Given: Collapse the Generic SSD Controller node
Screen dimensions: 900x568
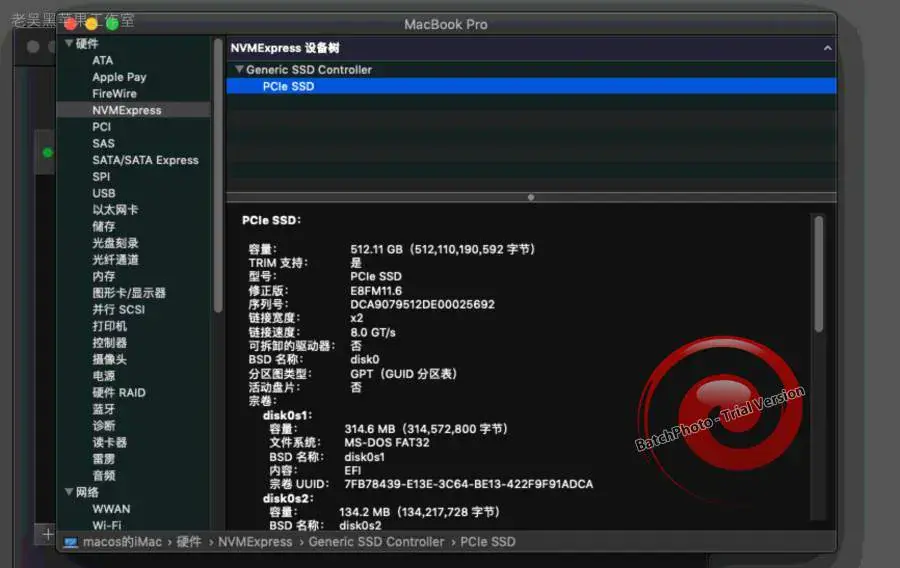Looking at the screenshot, I should point(239,69).
